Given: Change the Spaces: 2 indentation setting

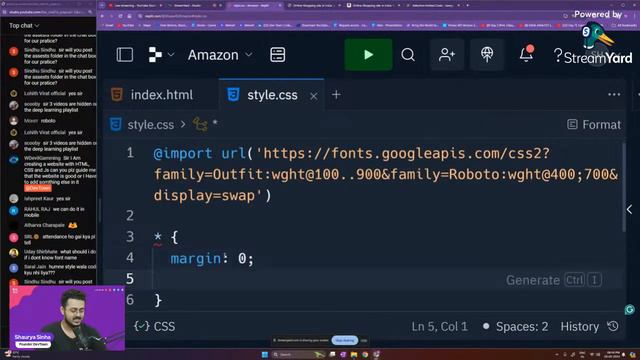Looking at the screenshot, I should (x=522, y=326).
